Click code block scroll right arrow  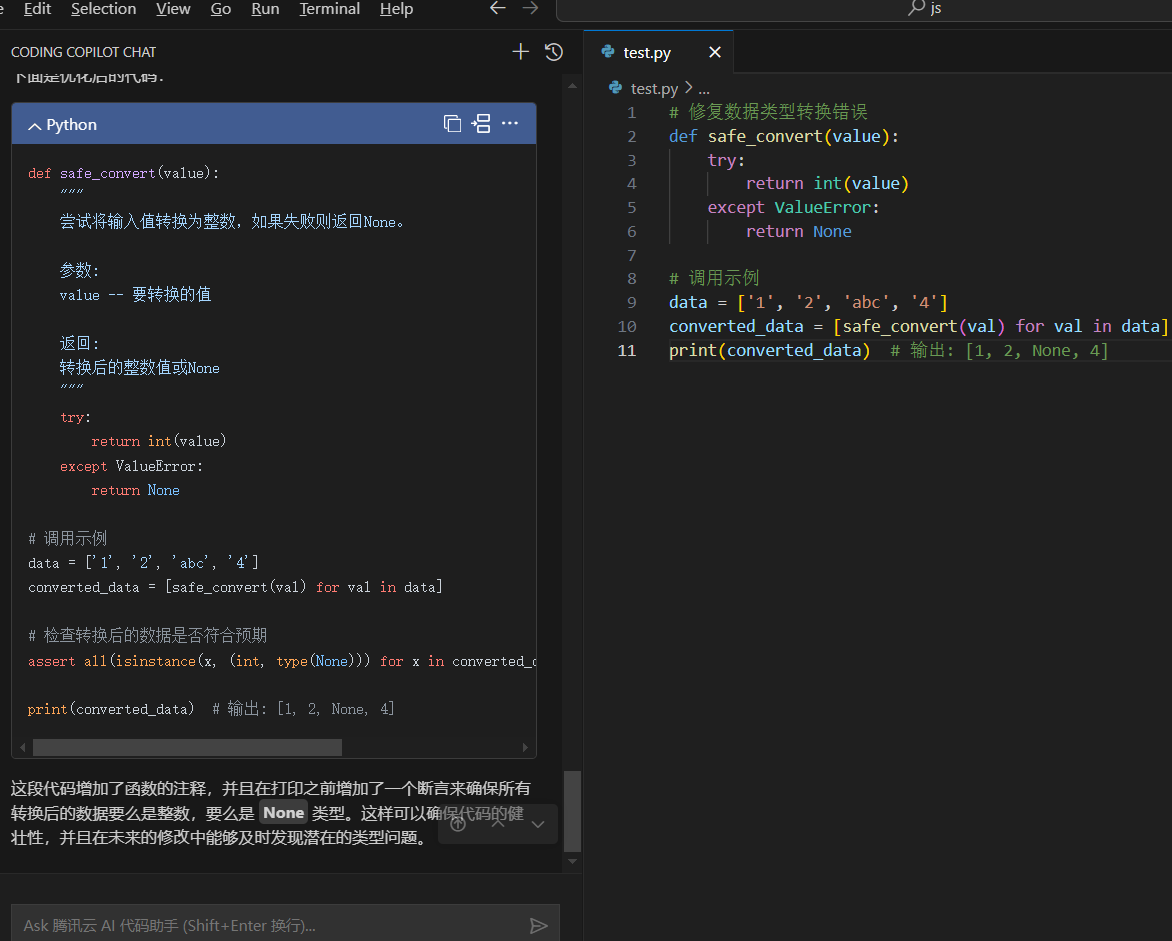pos(525,747)
